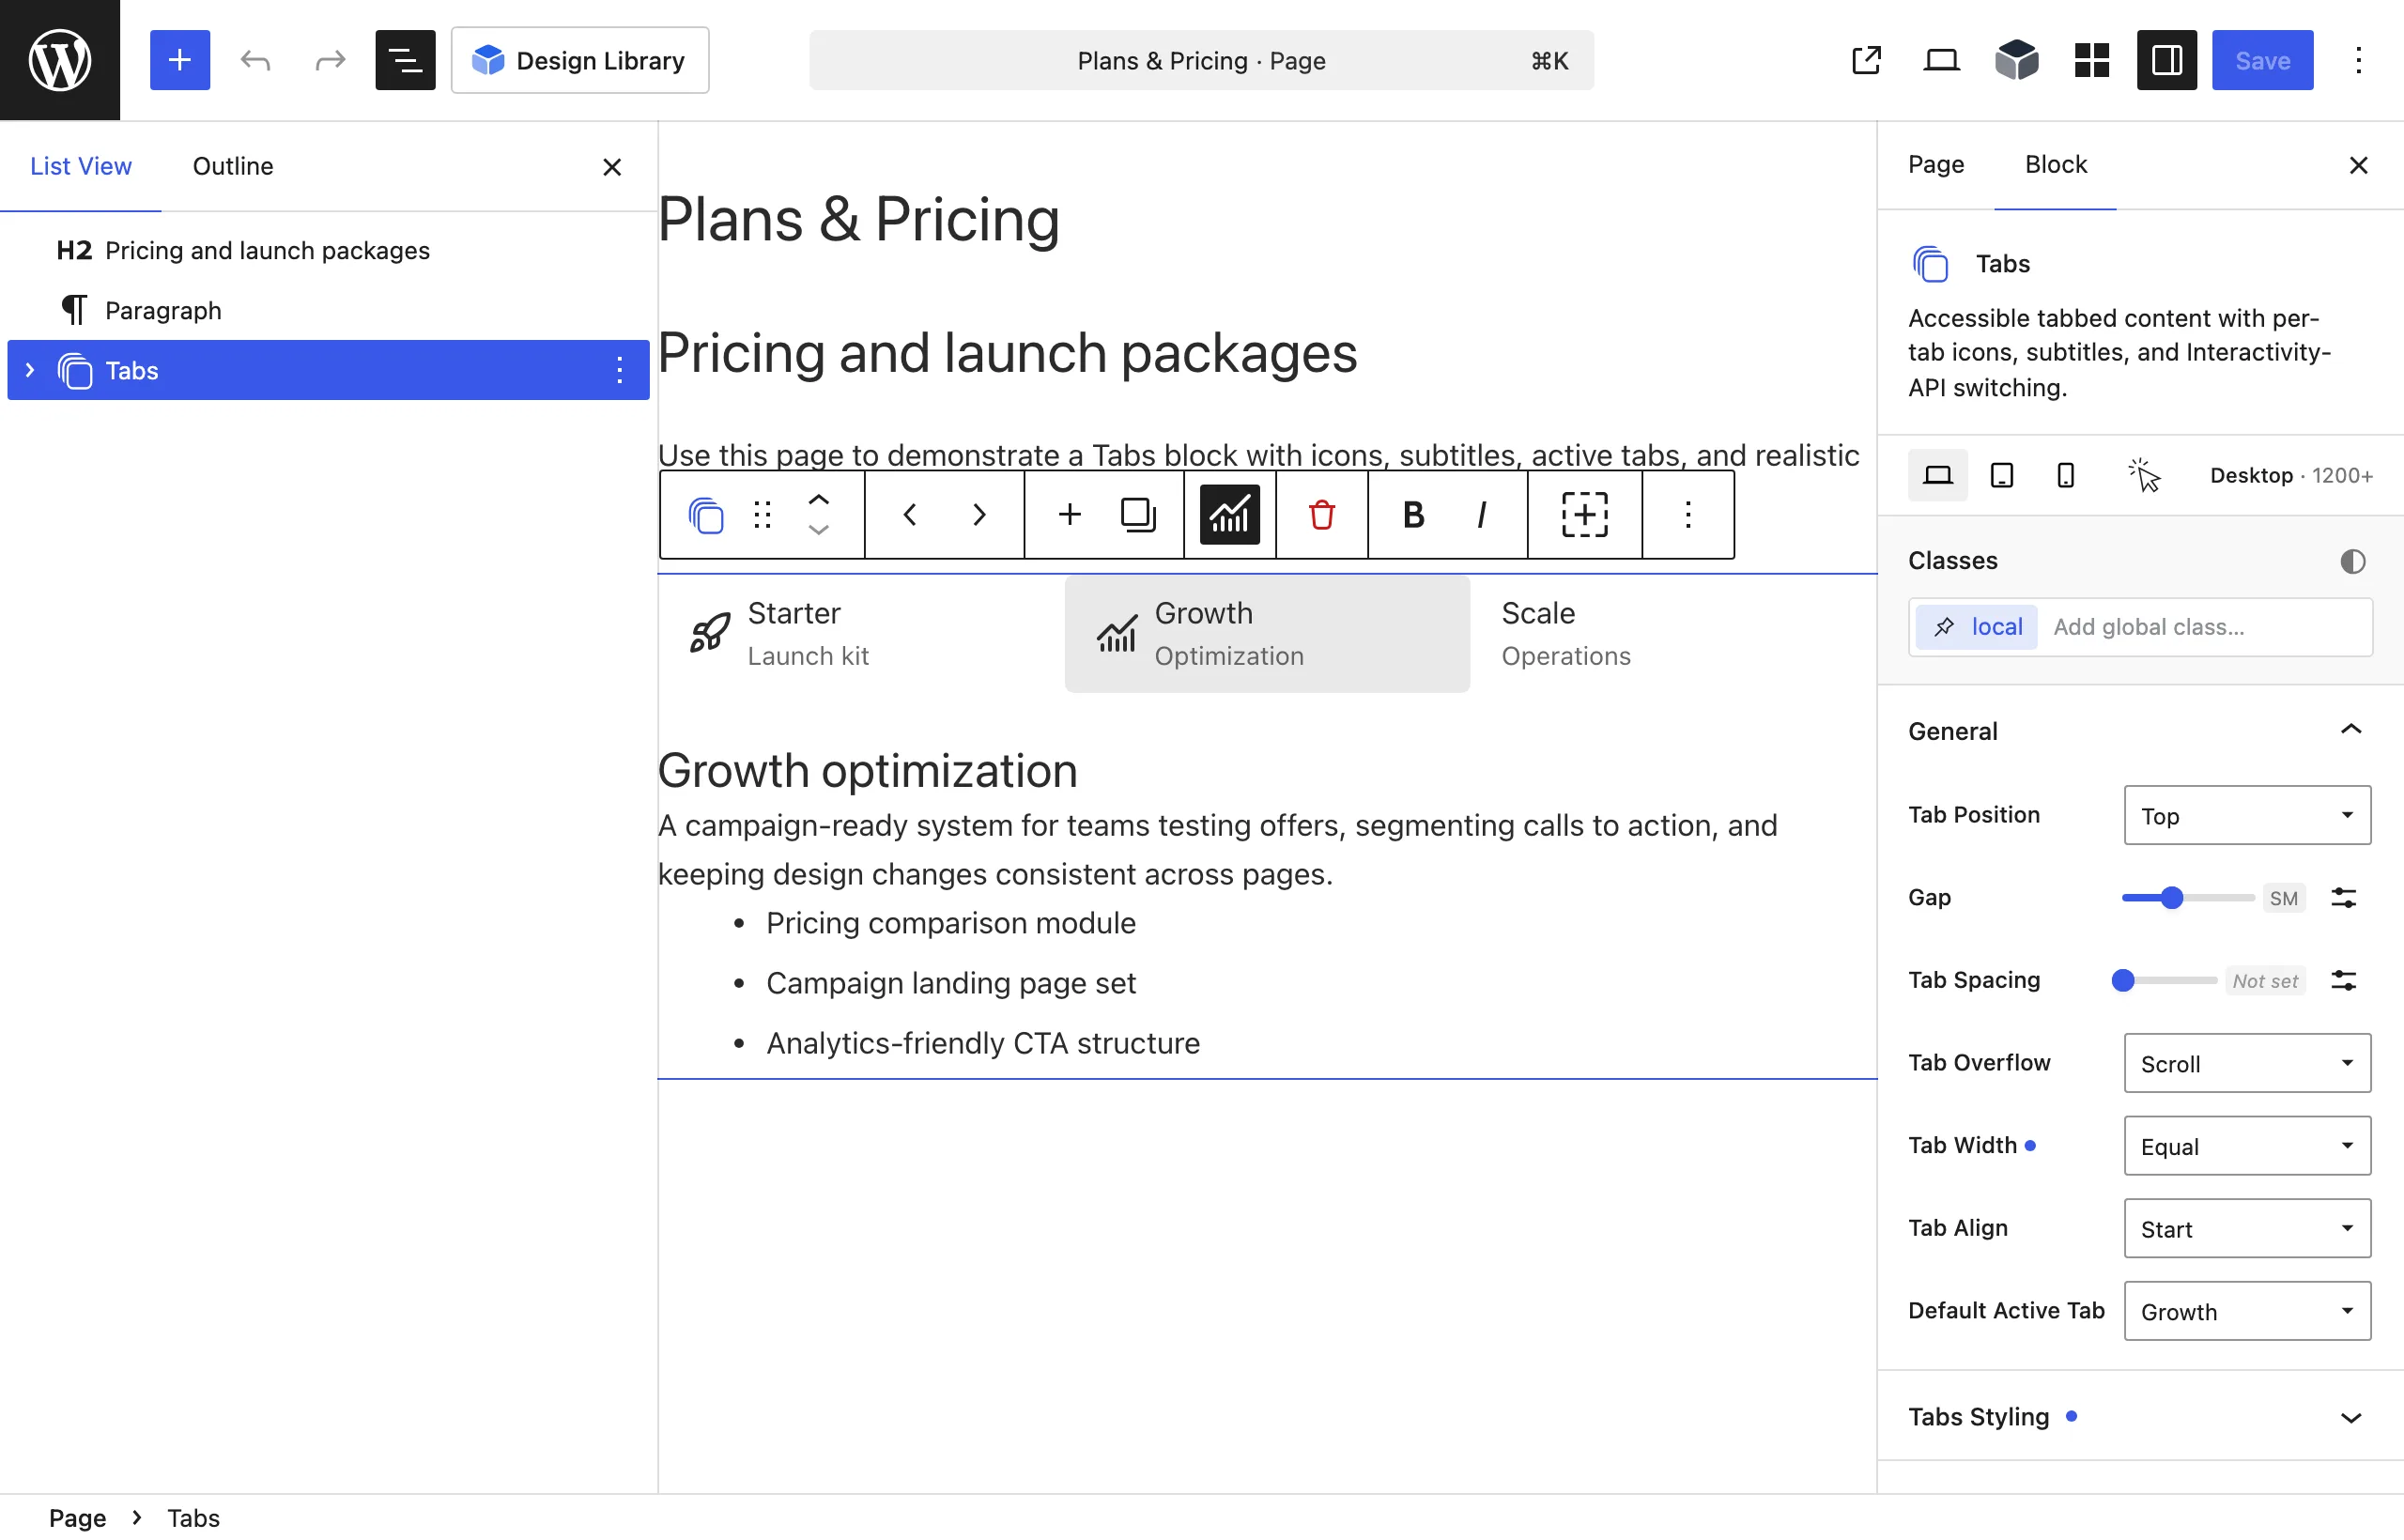The image size is (2404, 1540).
Task: Select the tablet breakpoint icon
Action: click(2002, 475)
